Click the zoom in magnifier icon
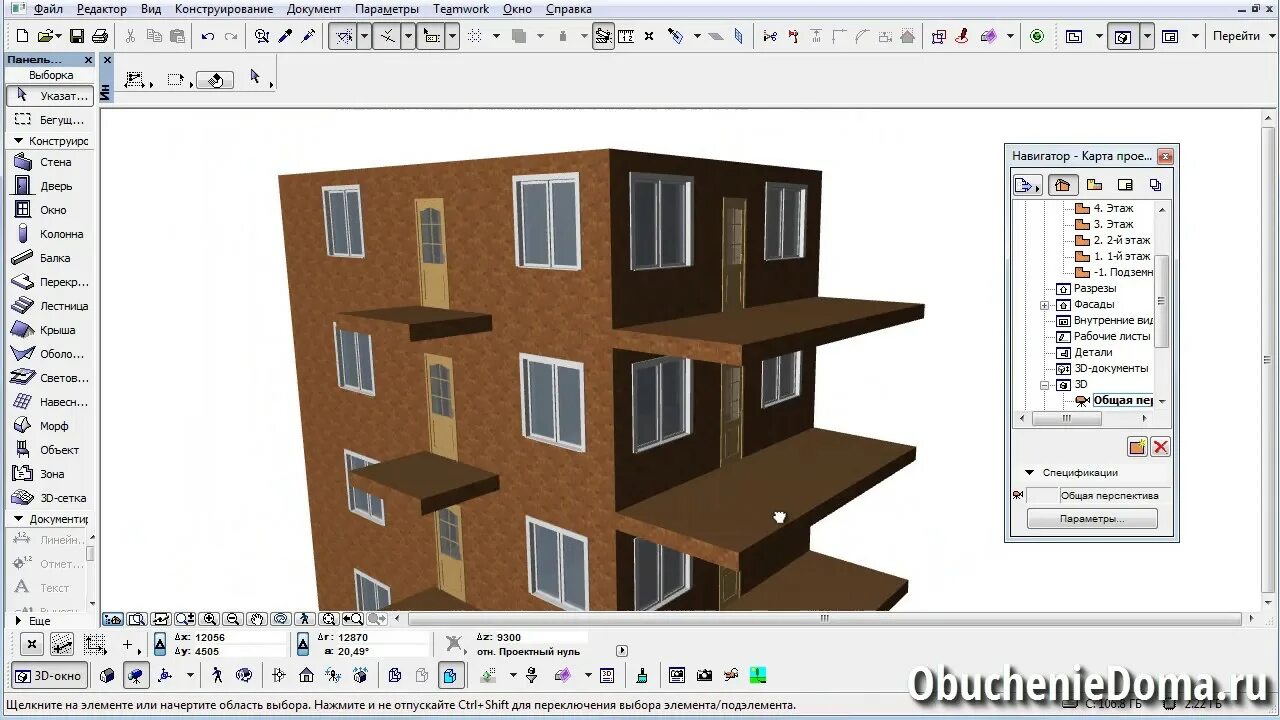The image size is (1280, 720). pyautogui.click(x=210, y=619)
